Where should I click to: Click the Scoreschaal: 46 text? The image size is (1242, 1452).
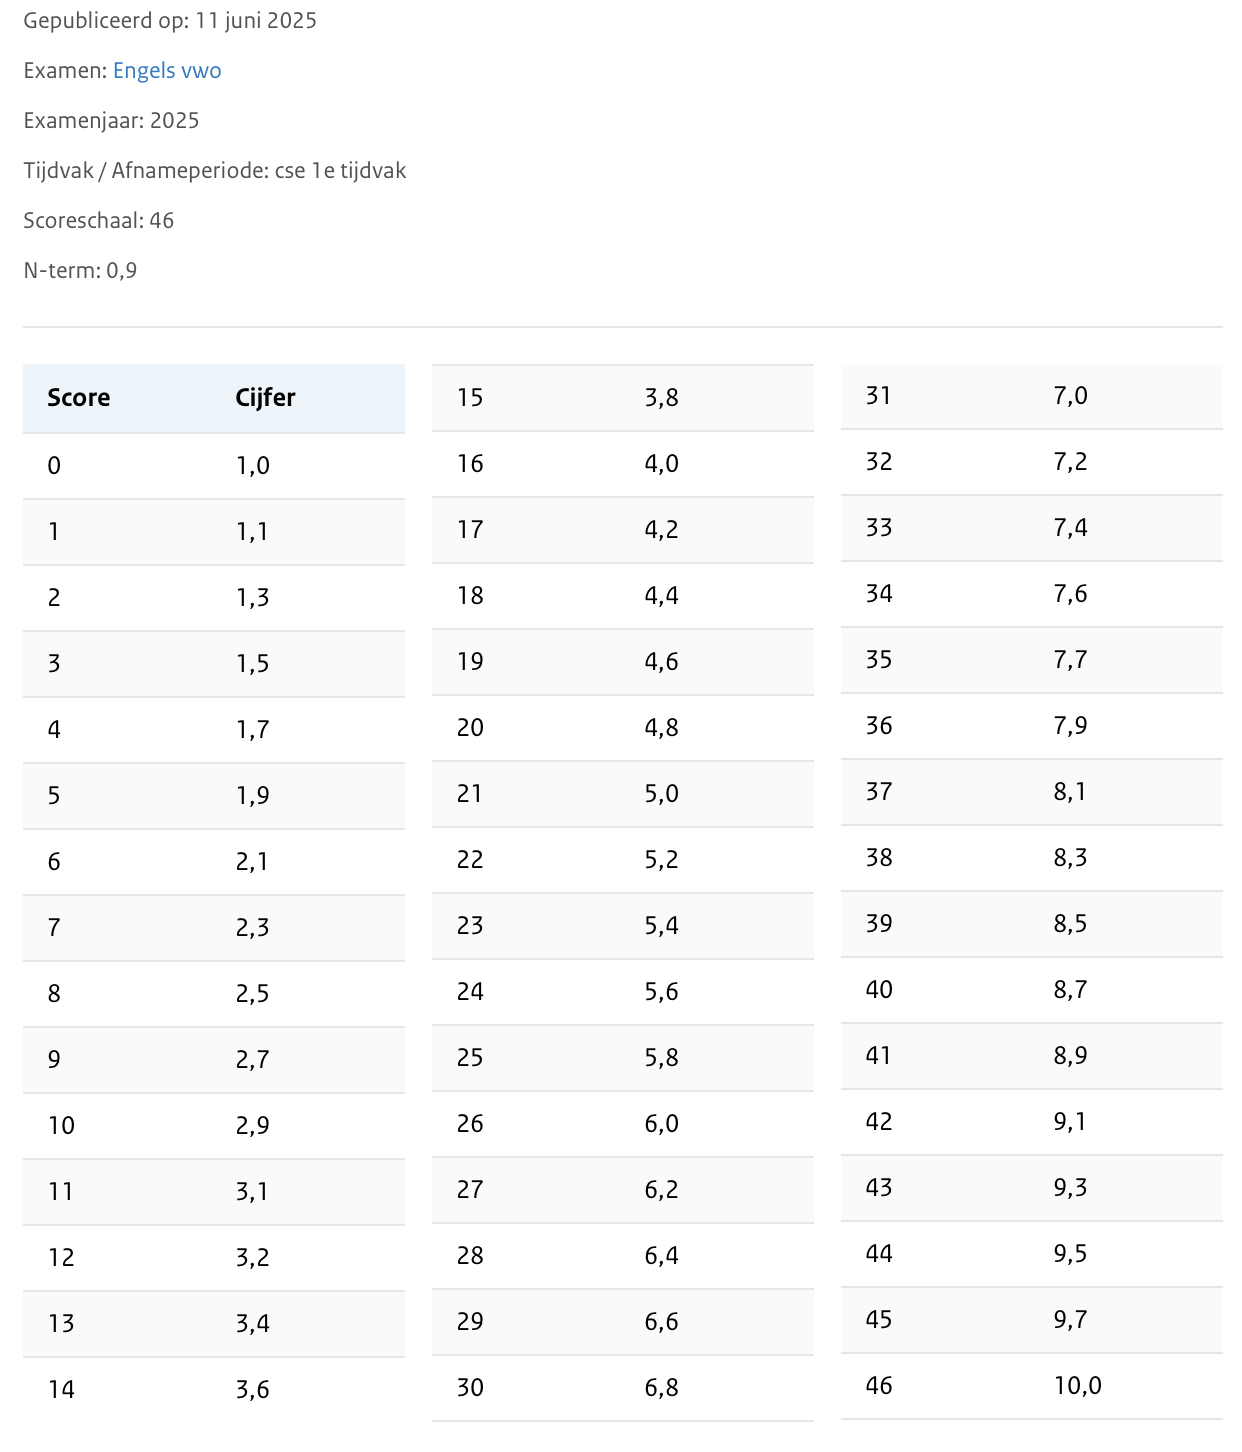point(99,221)
